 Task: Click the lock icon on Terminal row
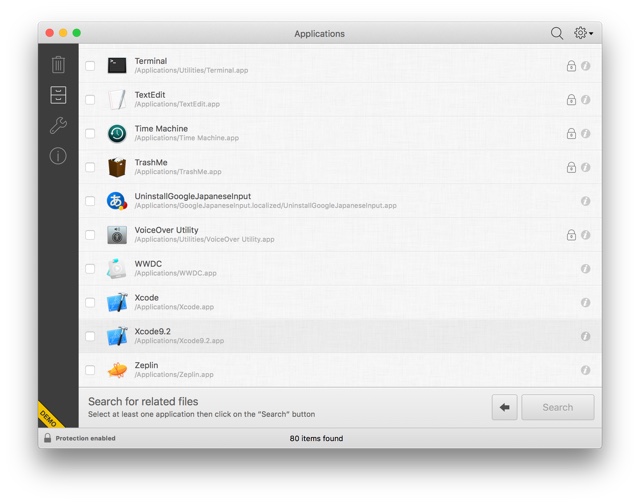571,66
